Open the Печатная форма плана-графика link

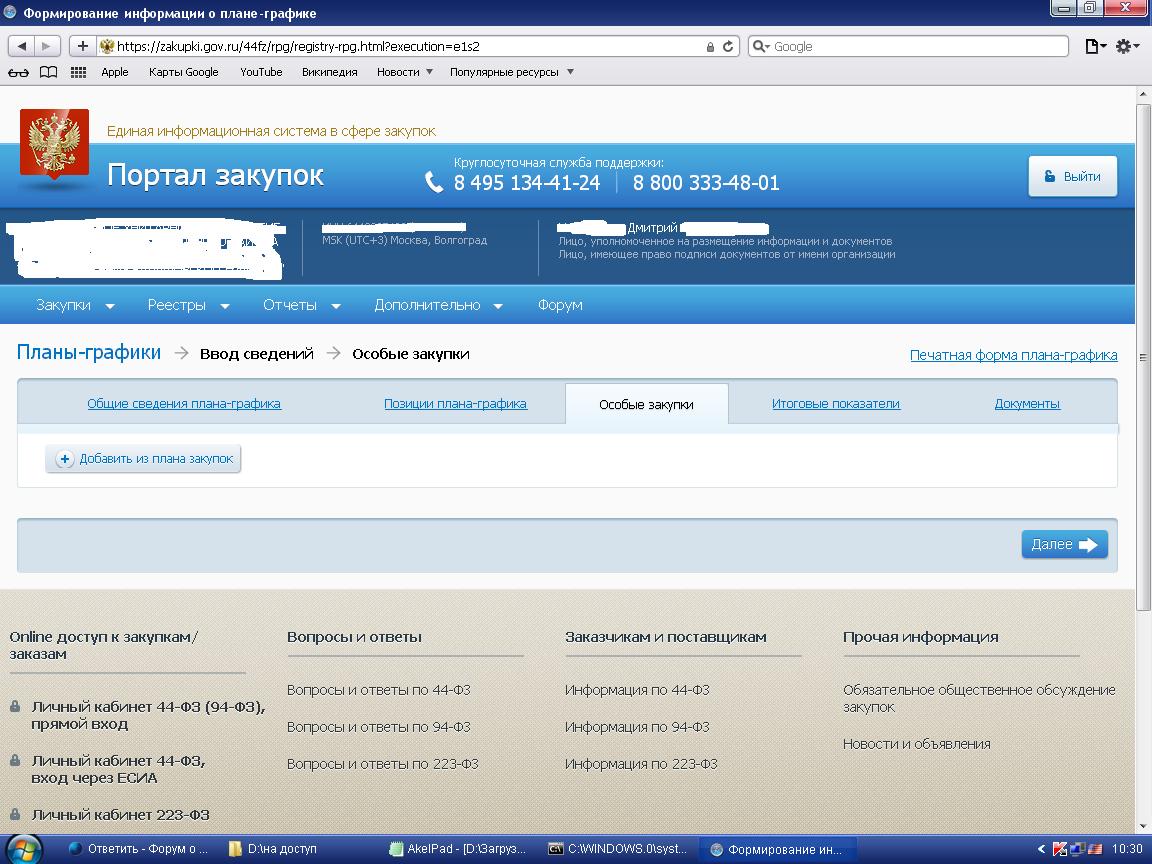(1013, 355)
